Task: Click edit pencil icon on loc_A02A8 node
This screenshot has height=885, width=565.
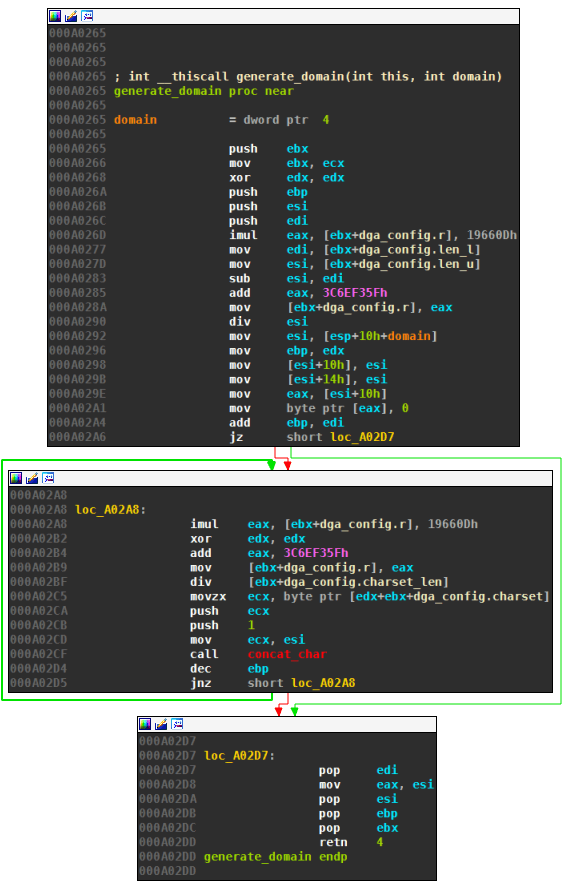Action: point(32,479)
